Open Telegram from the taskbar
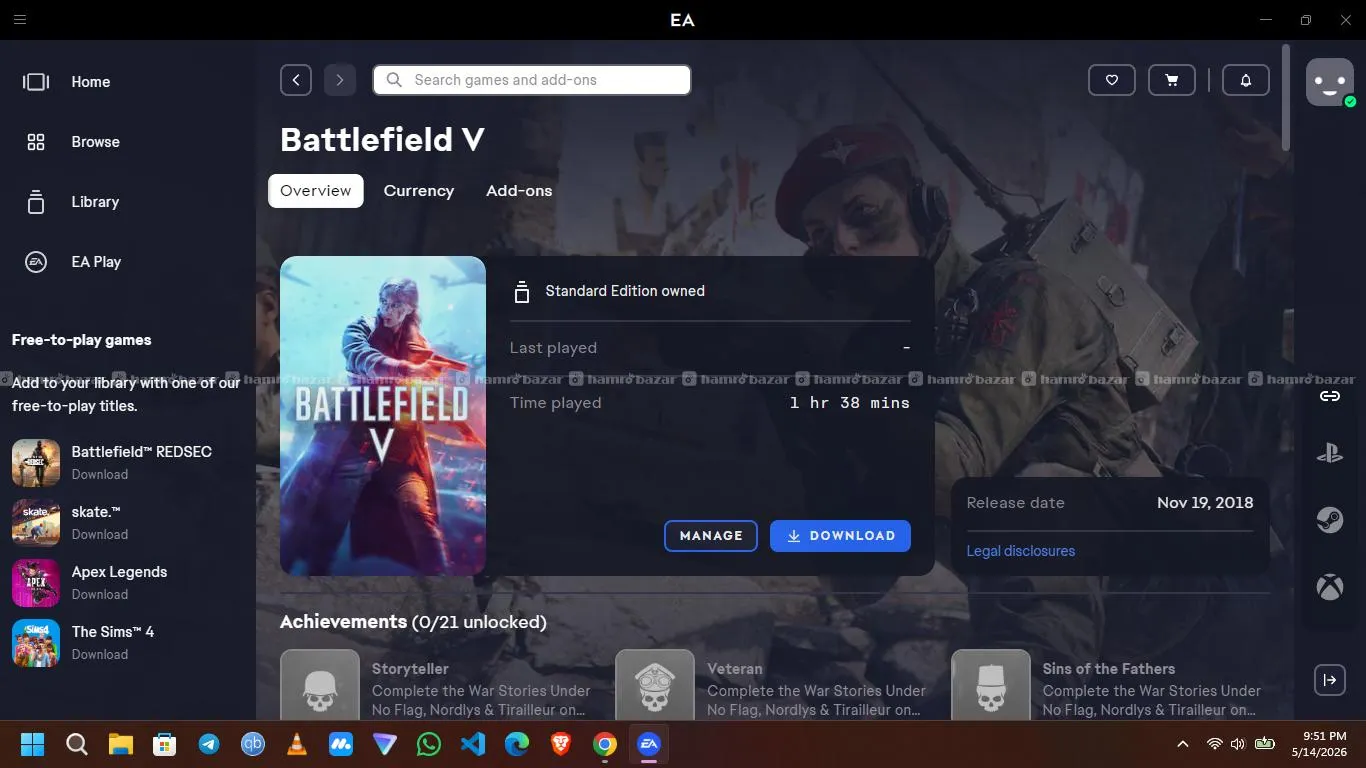Screen dimensions: 1366x768 pyautogui.click(x=209, y=744)
